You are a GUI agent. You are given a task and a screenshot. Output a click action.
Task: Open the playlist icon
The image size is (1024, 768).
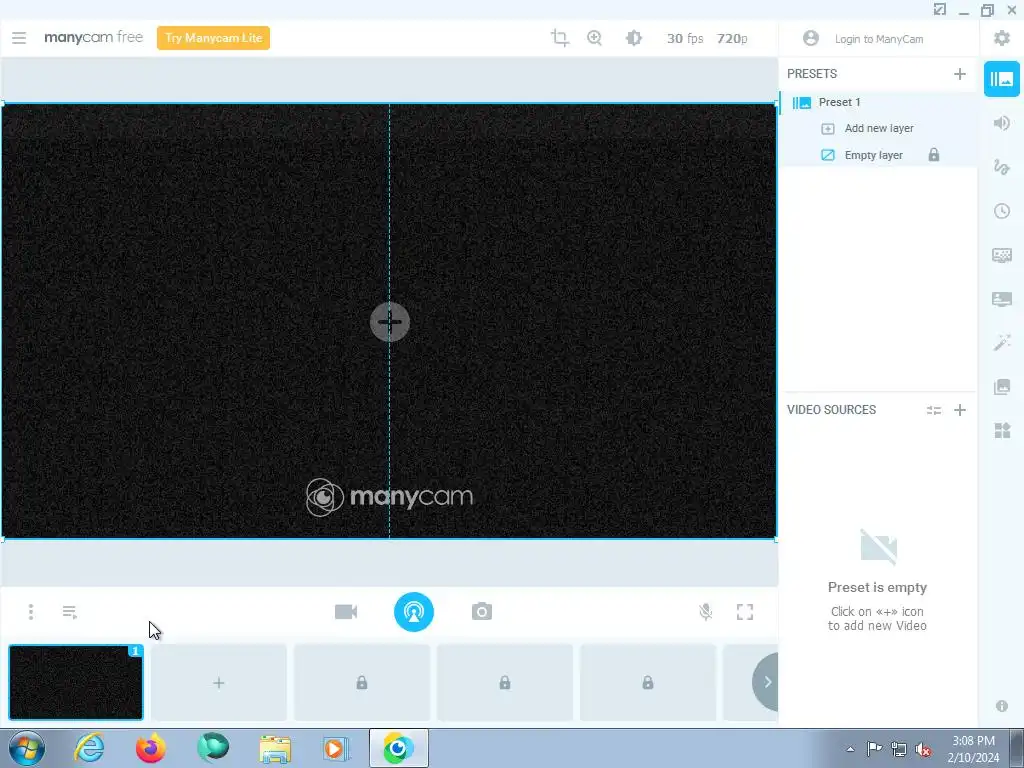coord(69,612)
